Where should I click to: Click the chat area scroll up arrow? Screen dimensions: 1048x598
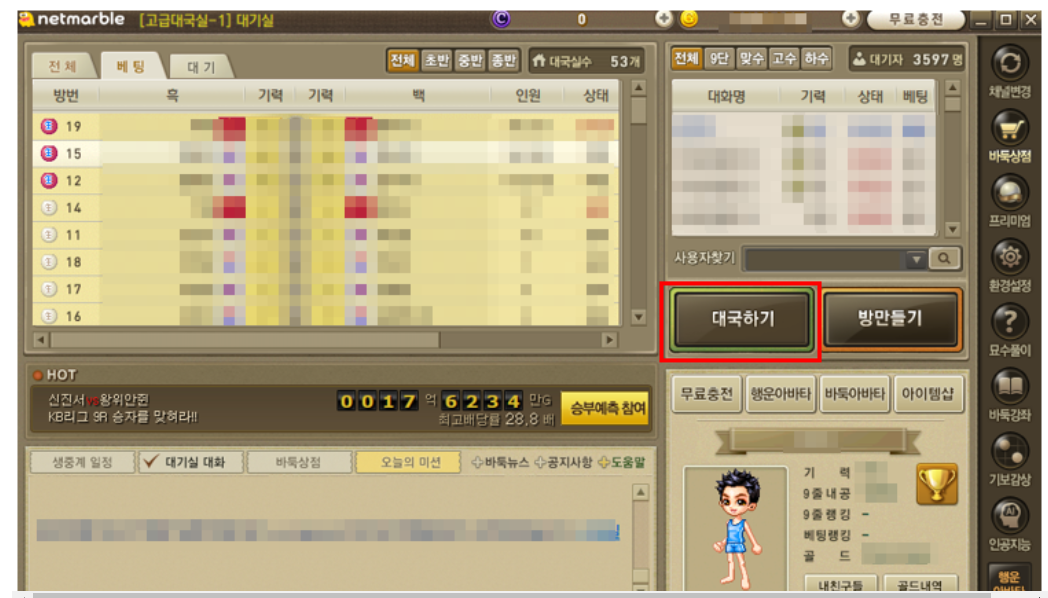[x=640, y=492]
